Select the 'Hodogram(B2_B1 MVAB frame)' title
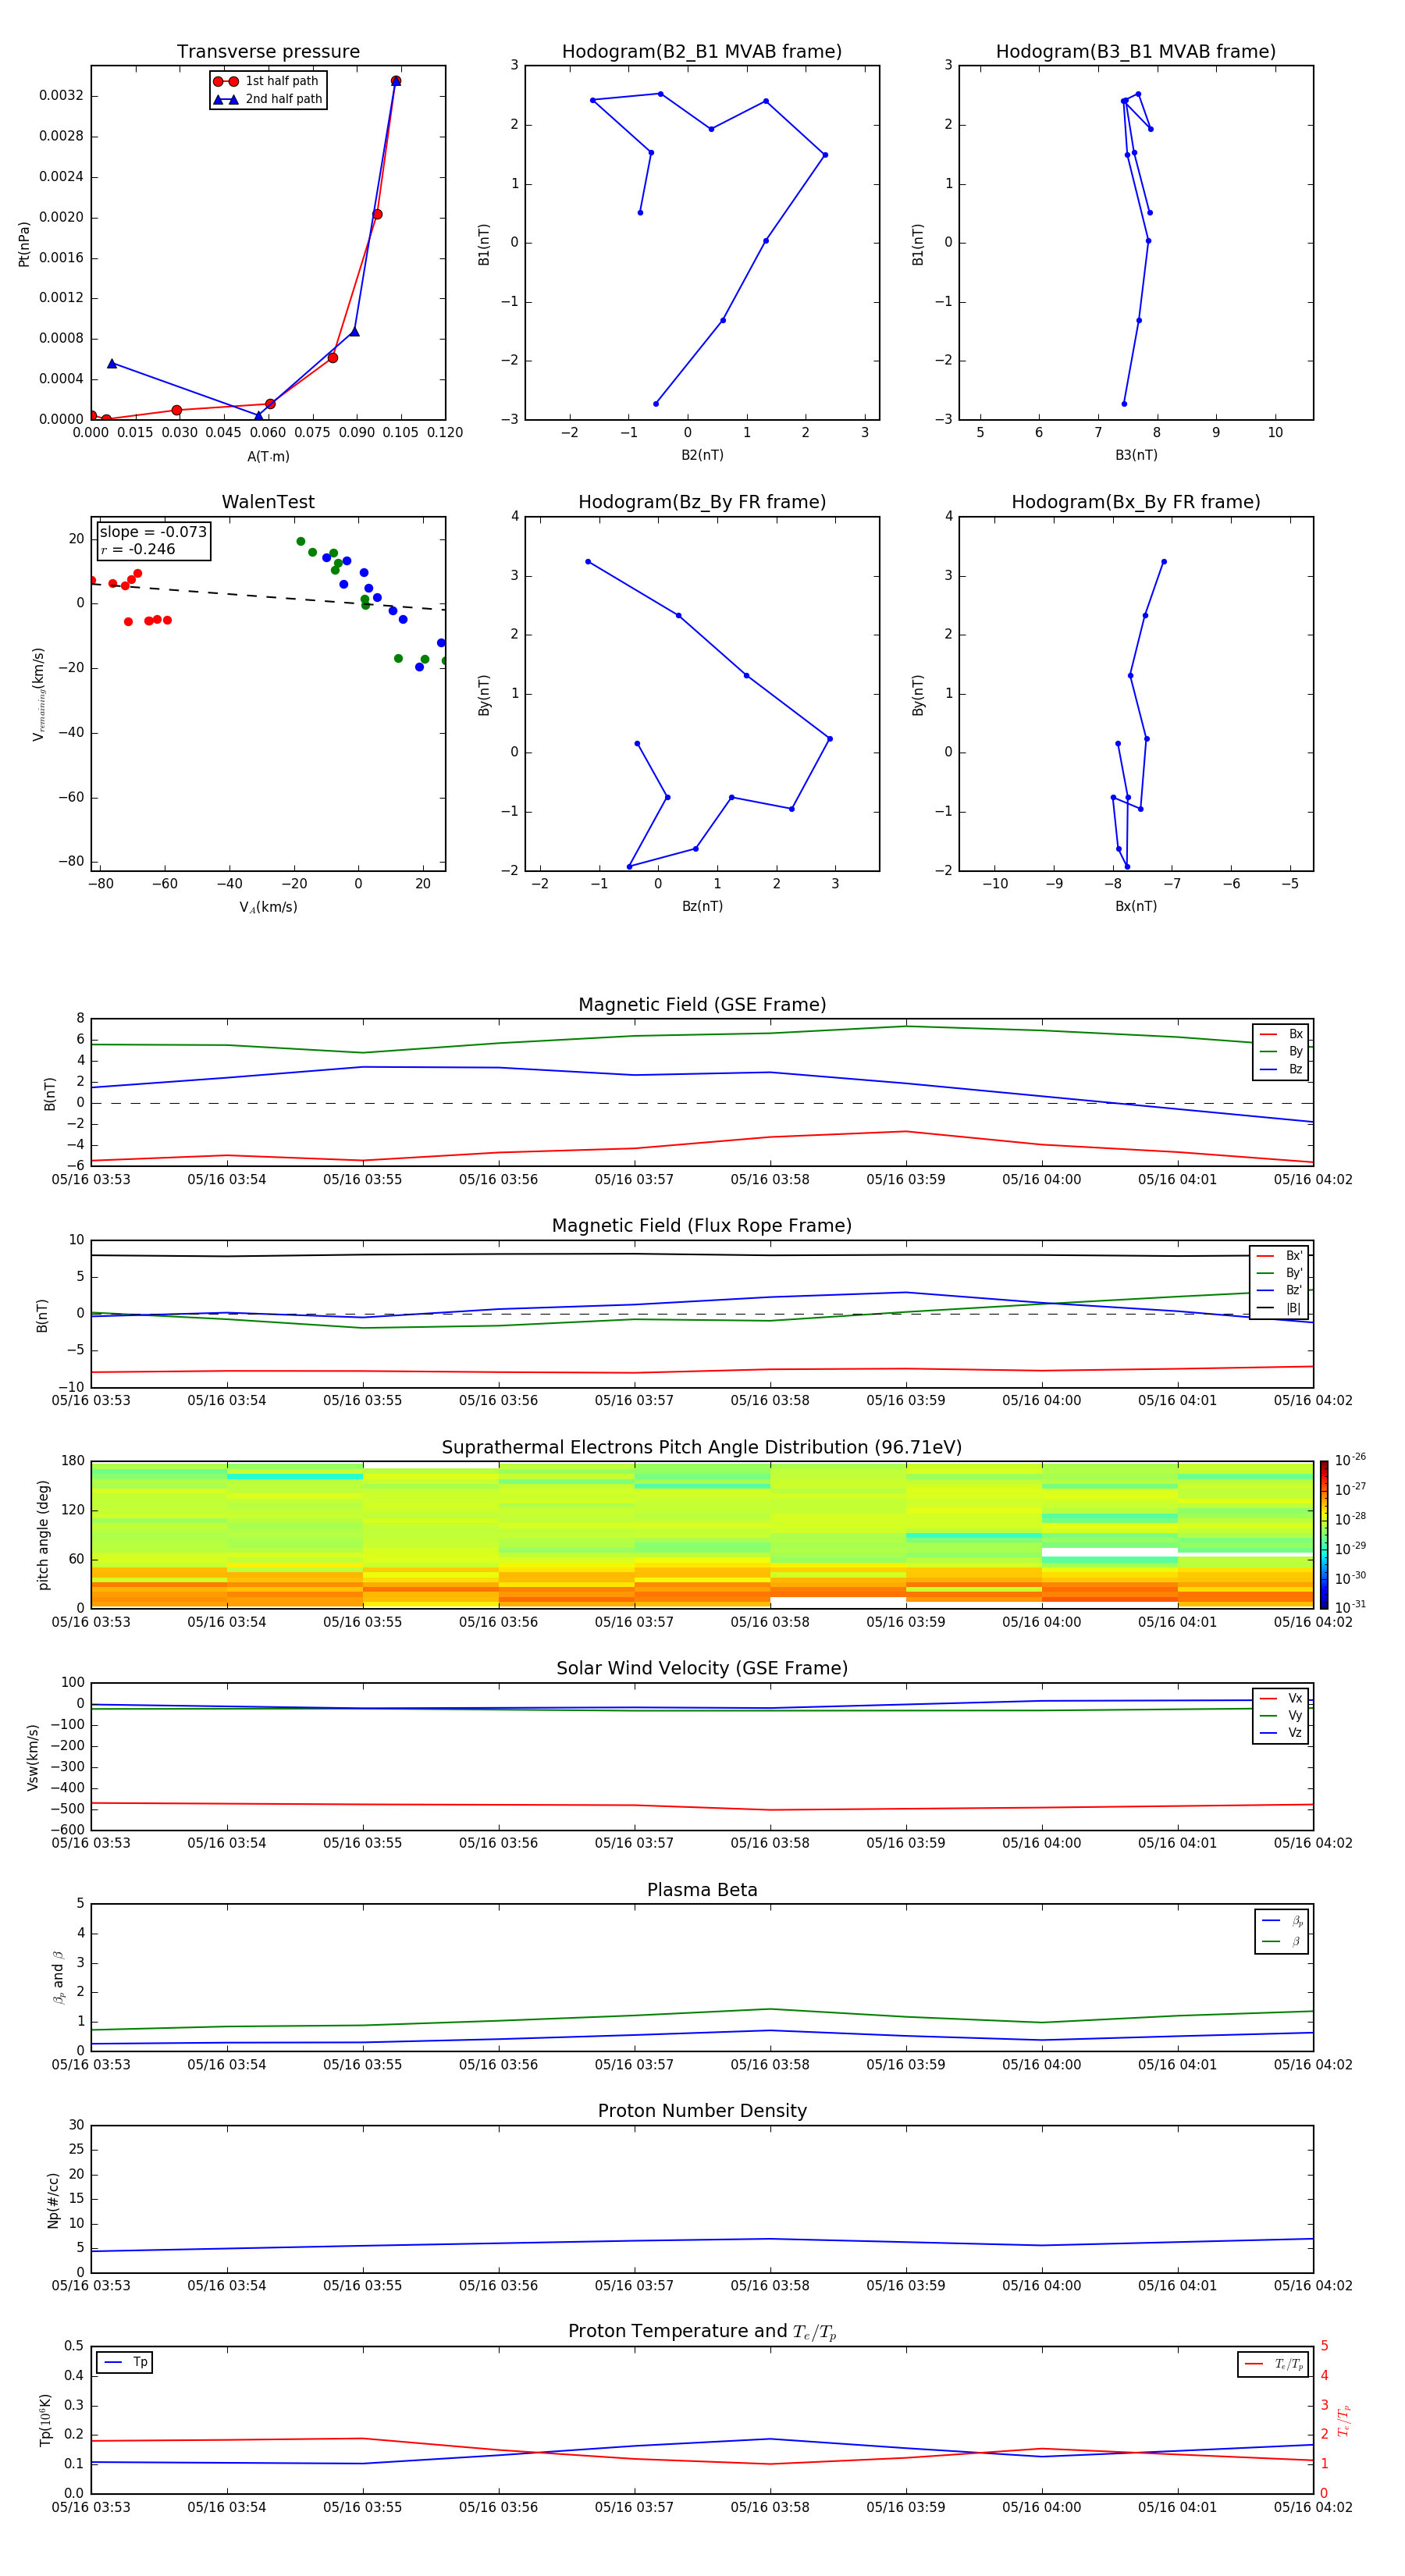Image resolution: width=1405 pixels, height=2576 pixels. point(702,52)
